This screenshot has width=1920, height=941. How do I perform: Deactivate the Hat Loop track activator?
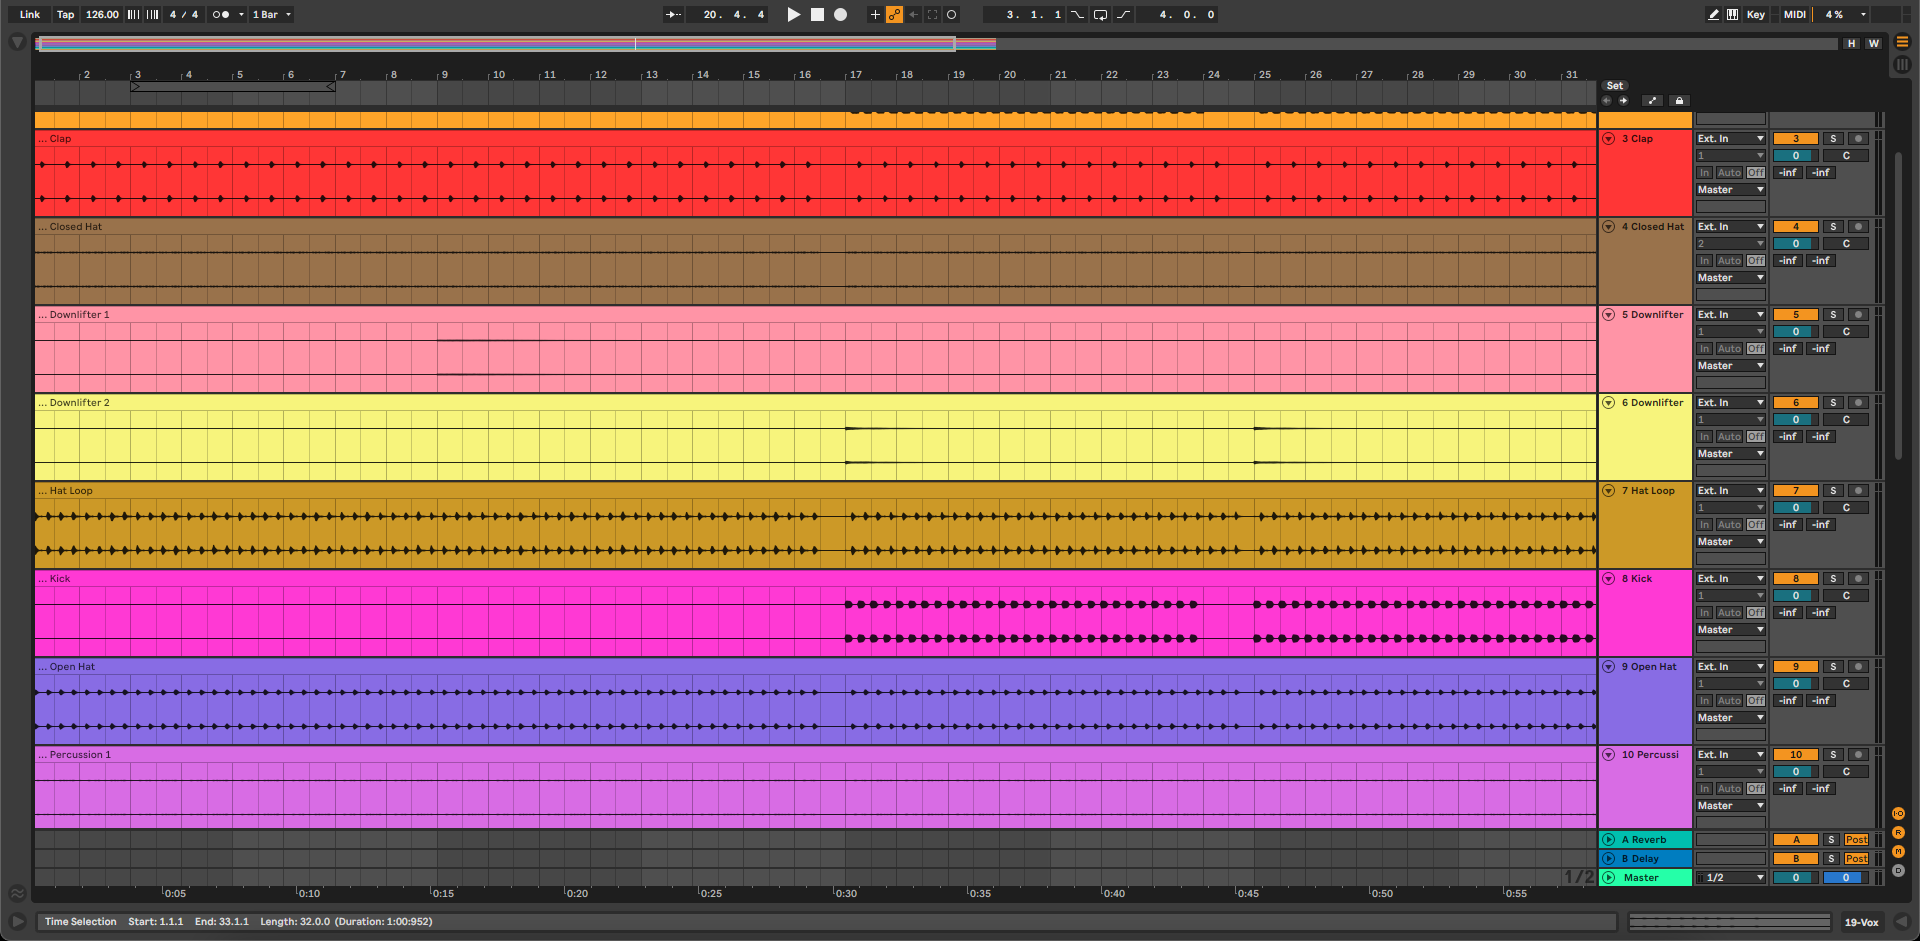(1795, 491)
